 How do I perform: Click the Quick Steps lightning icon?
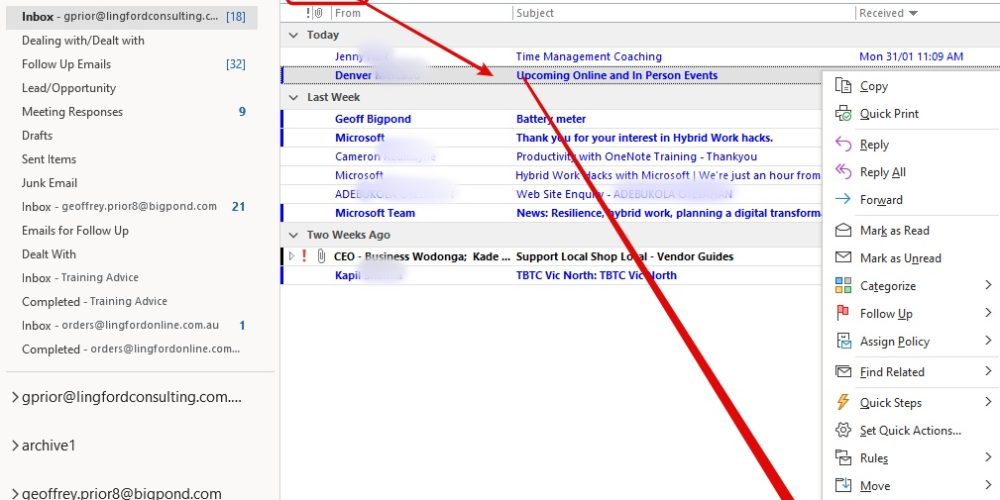point(843,402)
